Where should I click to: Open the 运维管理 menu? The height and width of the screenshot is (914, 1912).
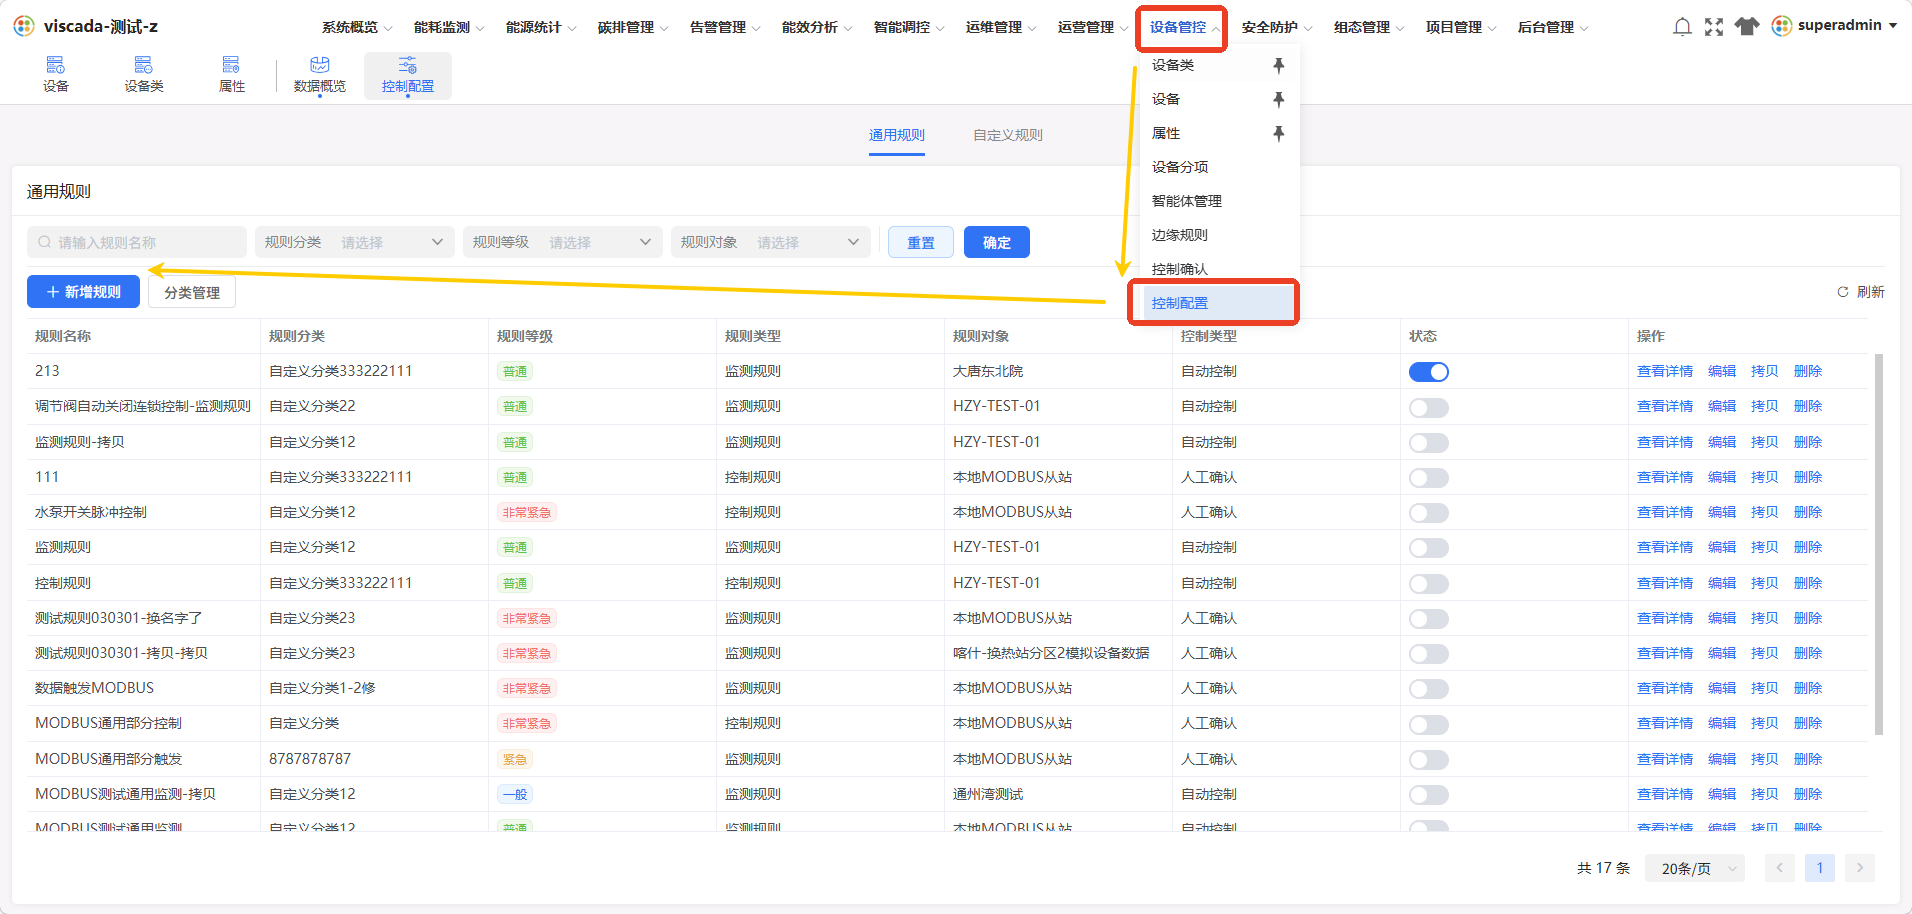click(1001, 27)
